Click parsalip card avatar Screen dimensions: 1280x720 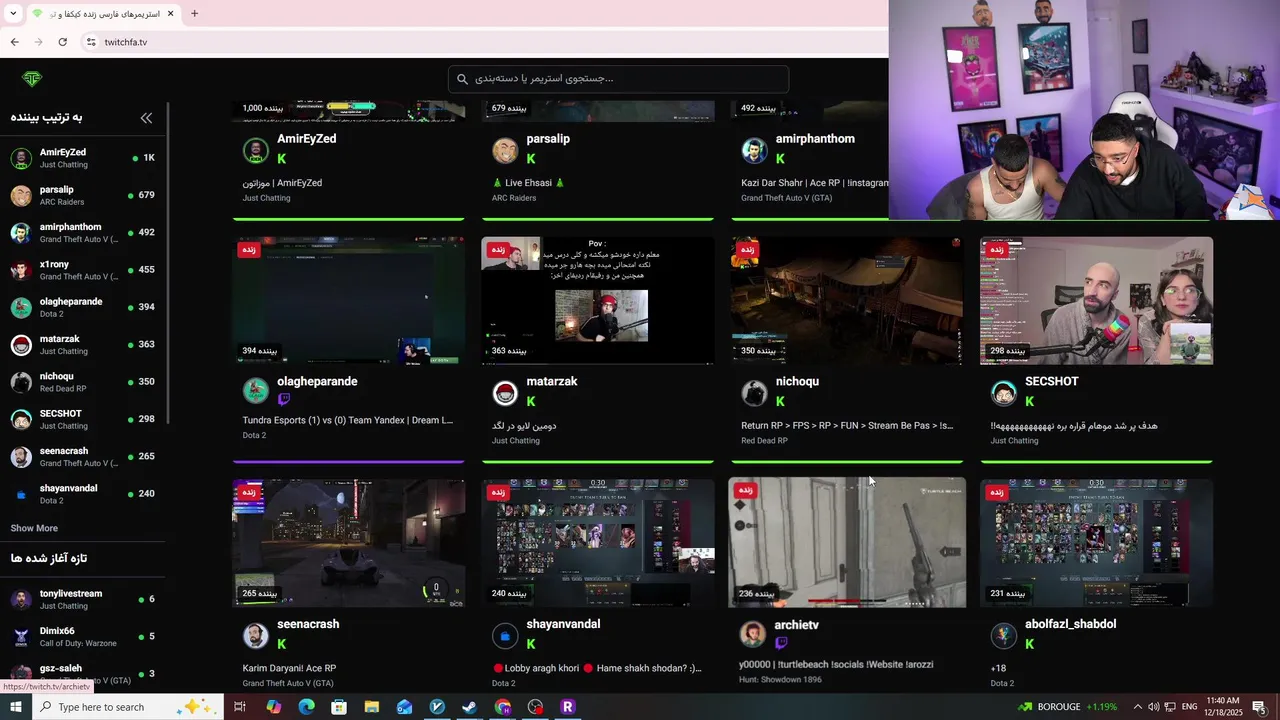pos(505,151)
